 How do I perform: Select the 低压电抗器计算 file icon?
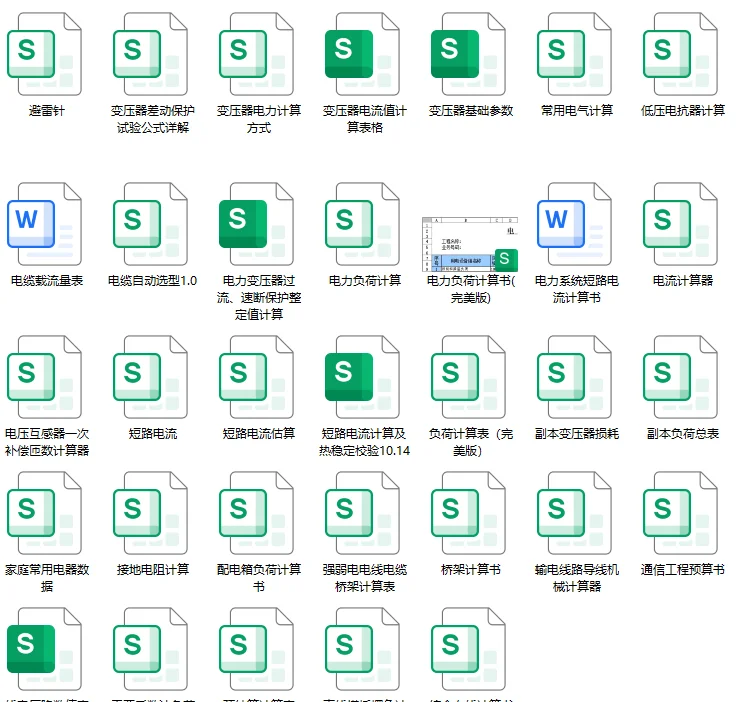pyautogui.click(x=681, y=54)
